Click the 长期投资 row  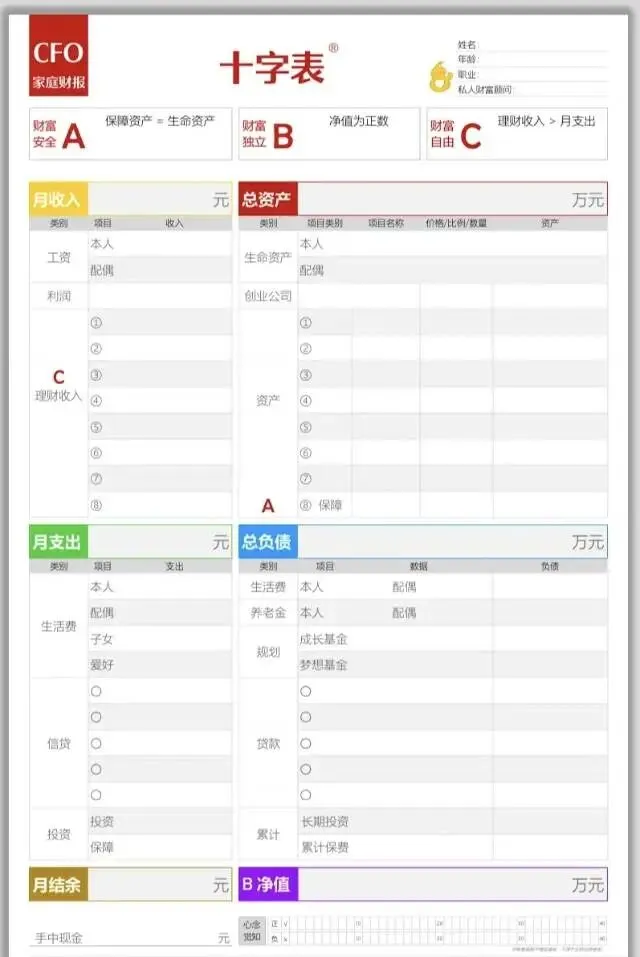[x=452, y=822]
